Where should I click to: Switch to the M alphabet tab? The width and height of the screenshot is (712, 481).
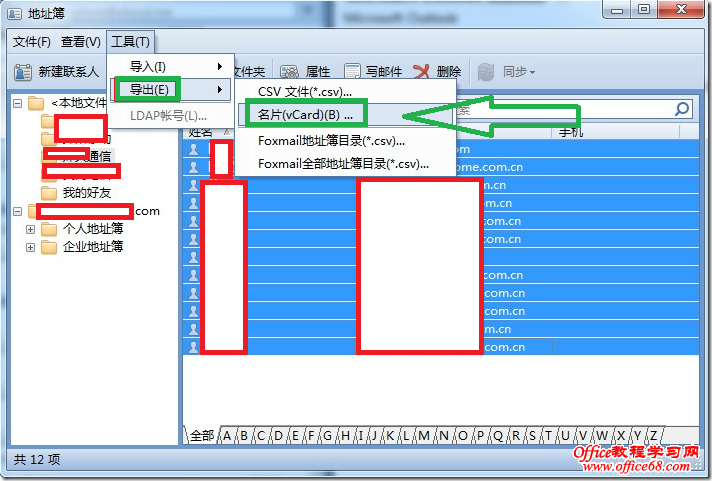425,436
